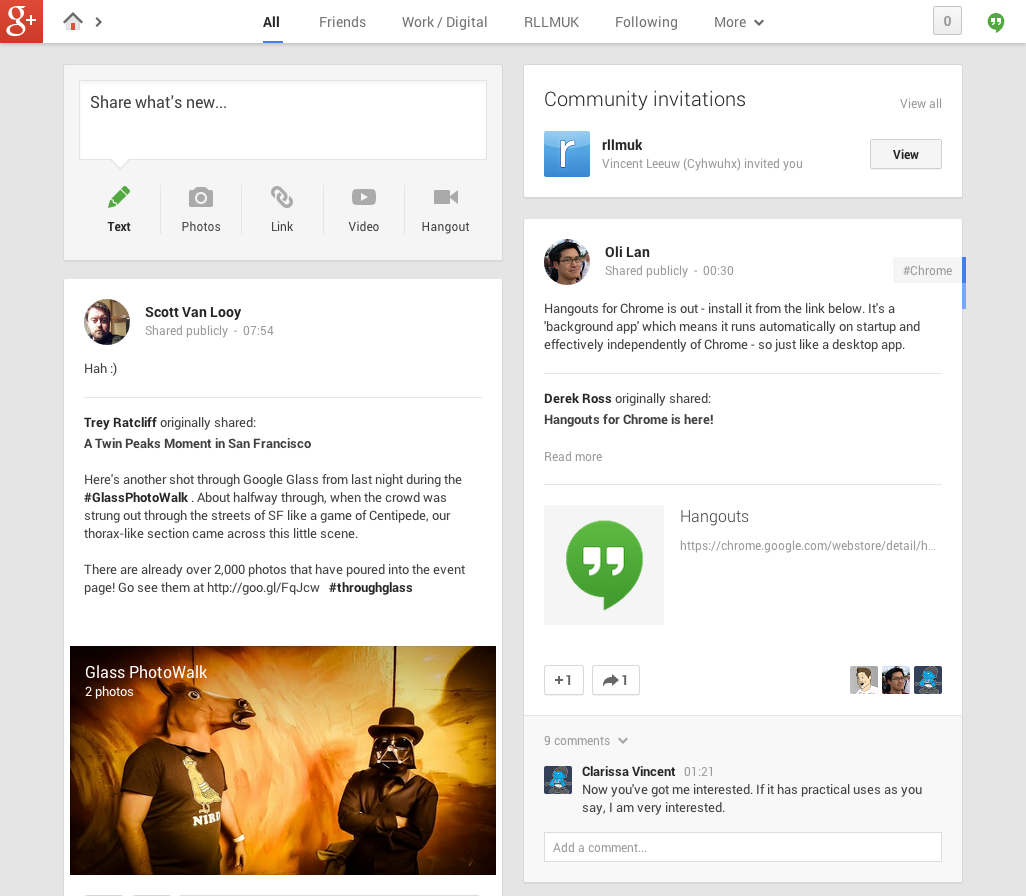Open Oli Lan post timestamp 00:30
Screen dimensions: 1026x896
(718, 270)
